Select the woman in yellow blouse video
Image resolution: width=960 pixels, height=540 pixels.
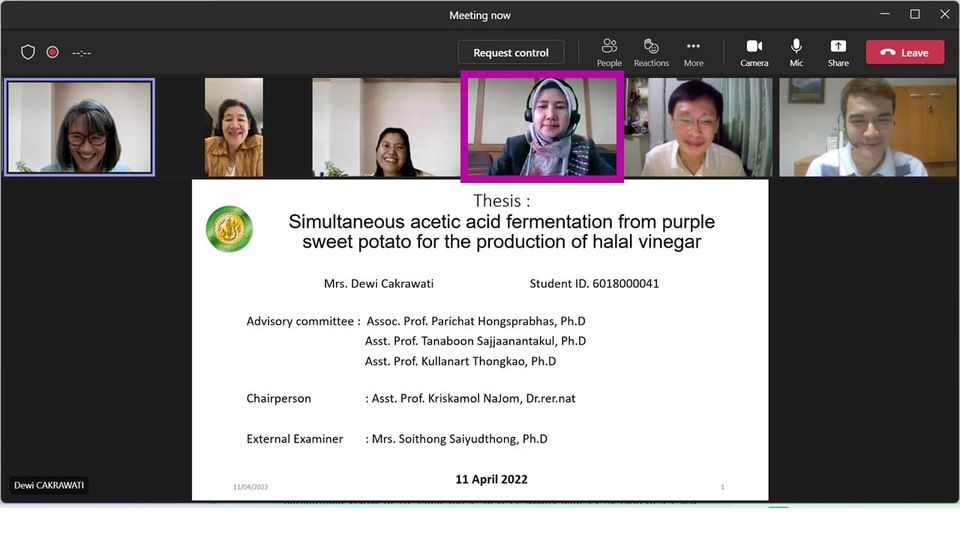tap(234, 127)
